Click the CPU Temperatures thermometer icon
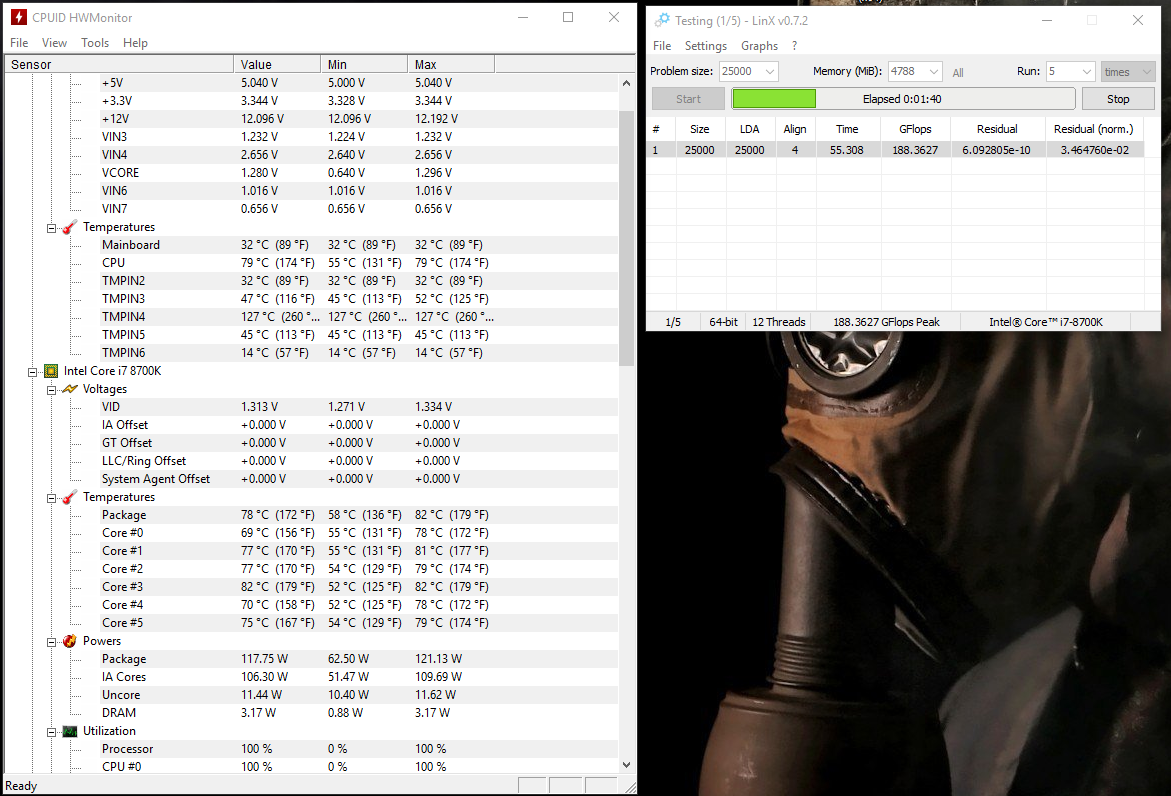This screenshot has width=1171, height=796. tap(69, 497)
